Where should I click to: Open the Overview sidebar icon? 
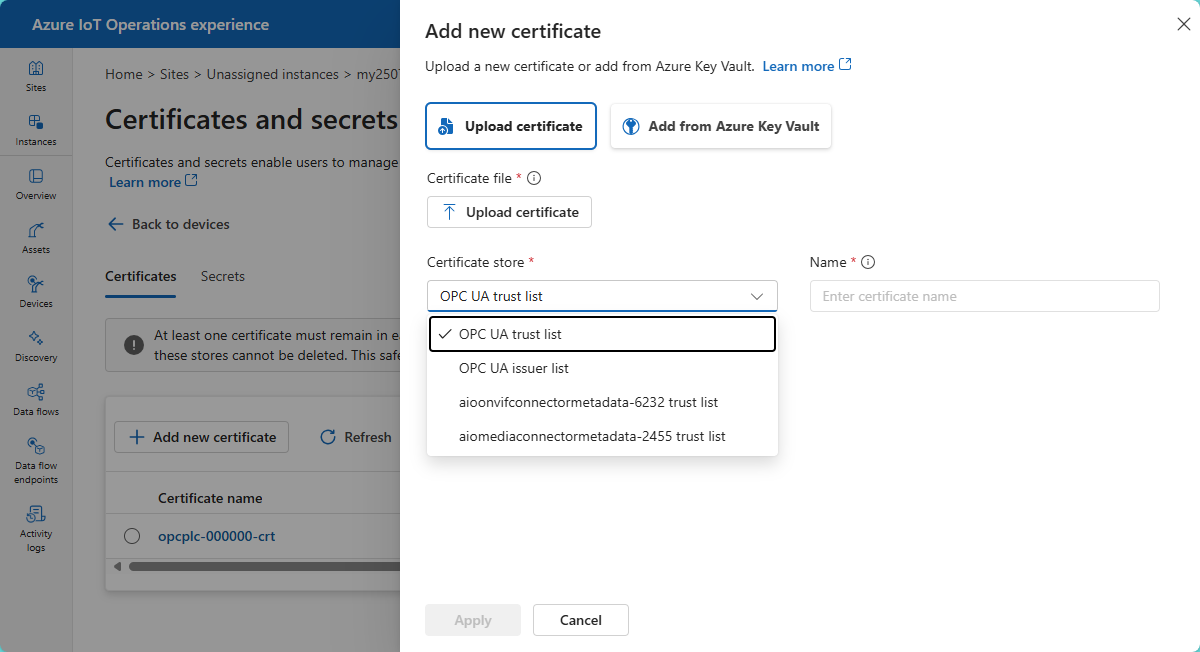click(x=36, y=184)
